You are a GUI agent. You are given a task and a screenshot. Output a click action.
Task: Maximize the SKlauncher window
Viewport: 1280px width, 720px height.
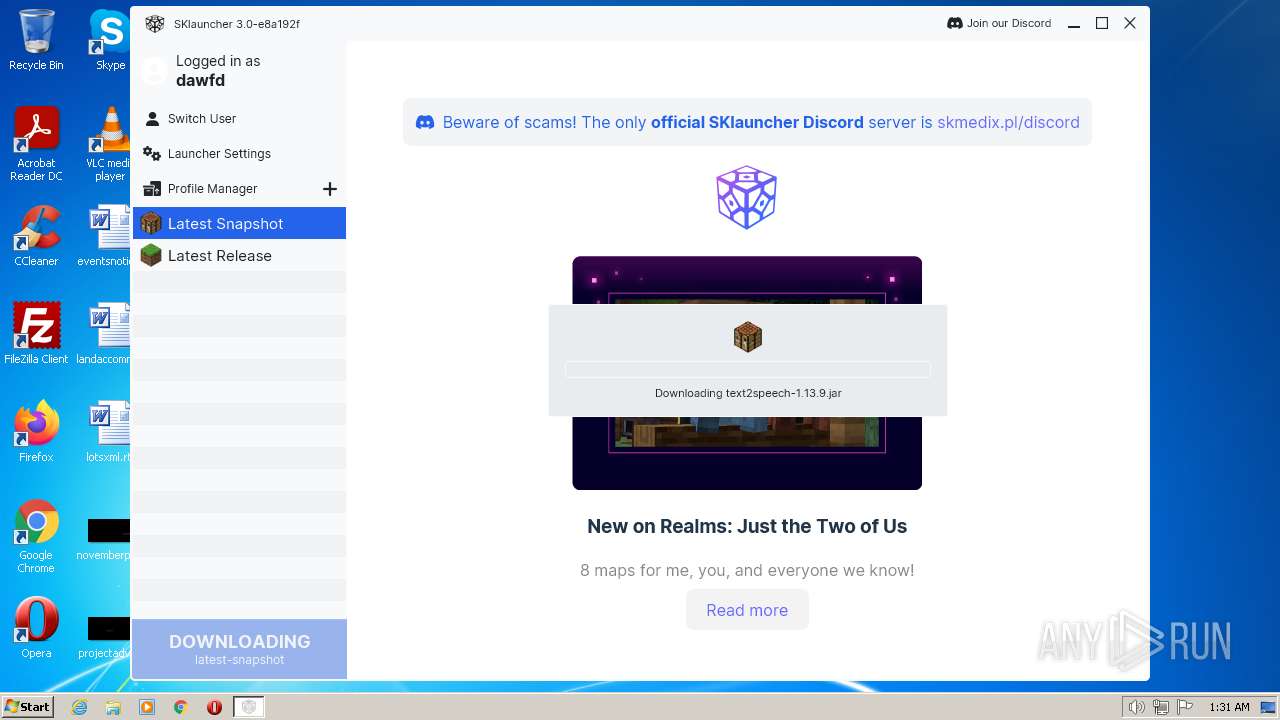pyautogui.click(x=1102, y=24)
